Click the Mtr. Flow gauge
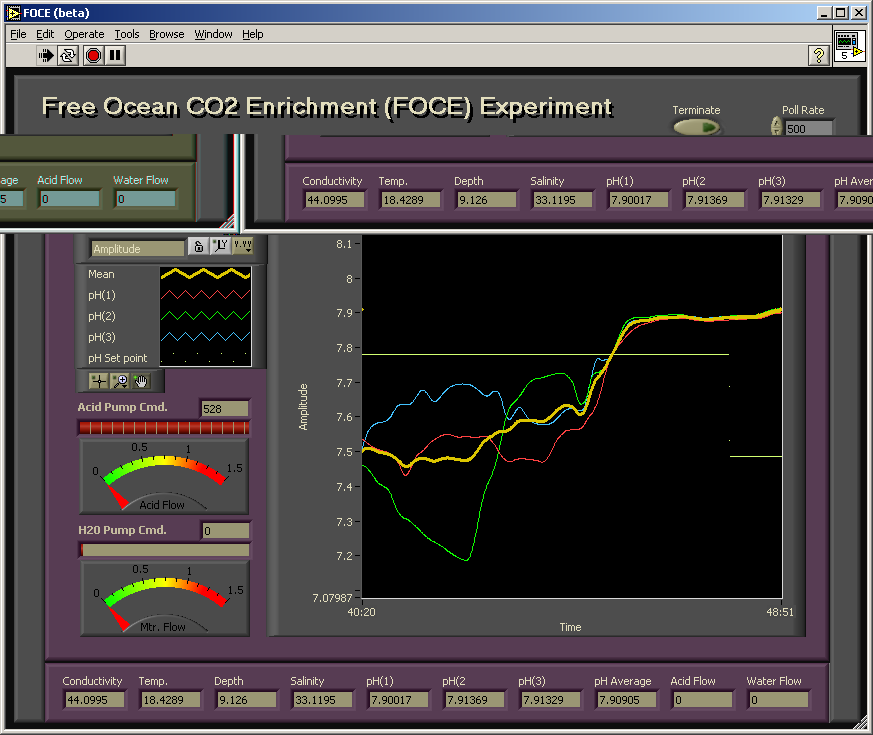Image resolution: width=873 pixels, height=735 pixels. pyautogui.click(x=165, y=599)
